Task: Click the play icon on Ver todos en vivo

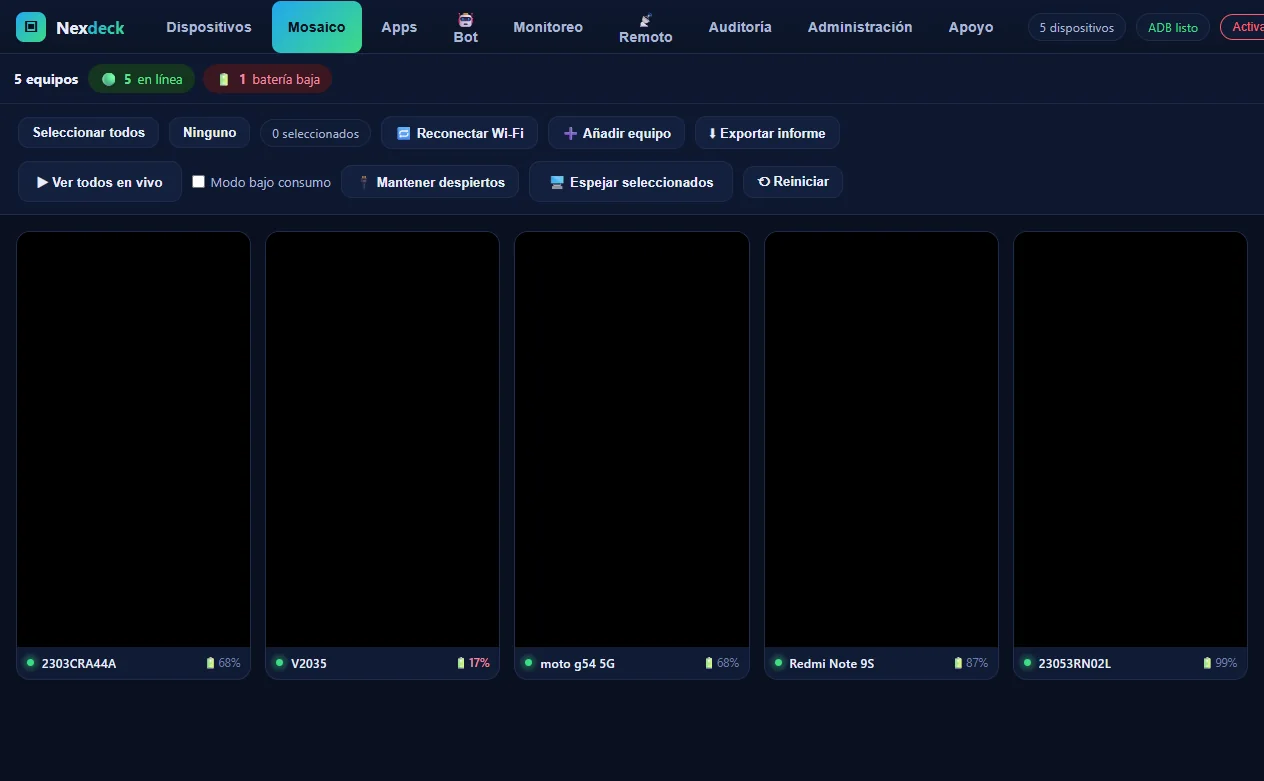Action: pyautogui.click(x=42, y=182)
